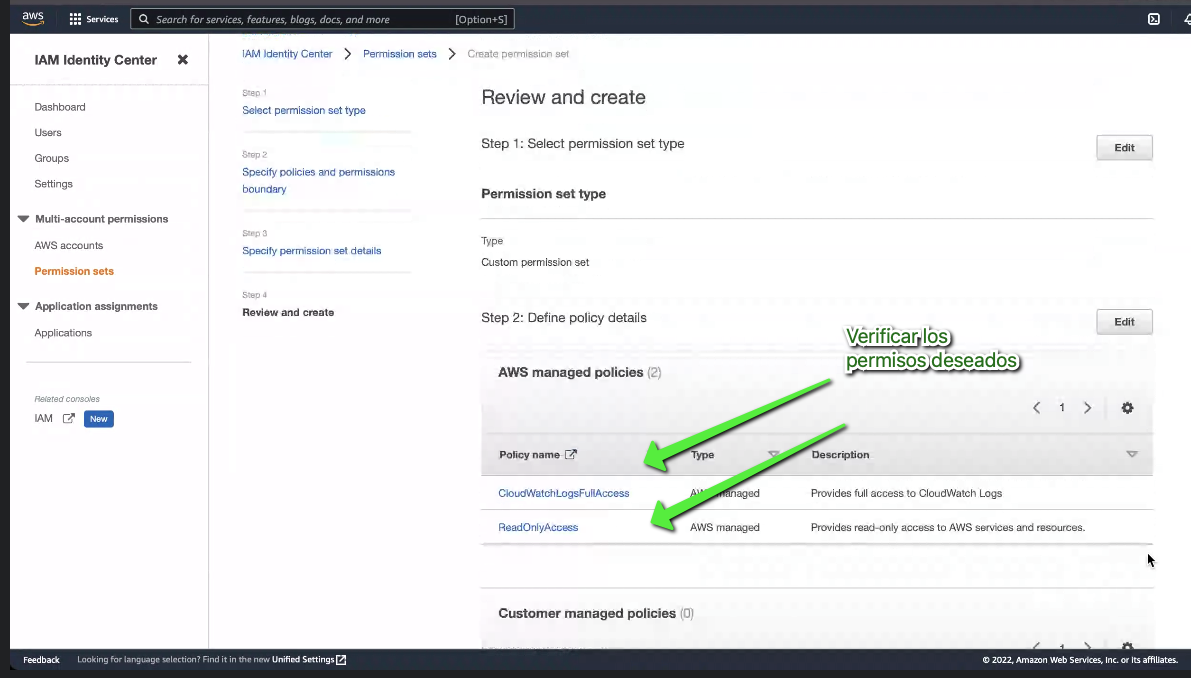Go to next page of AWS managed policies
The height and width of the screenshot is (678, 1191).
point(1088,408)
